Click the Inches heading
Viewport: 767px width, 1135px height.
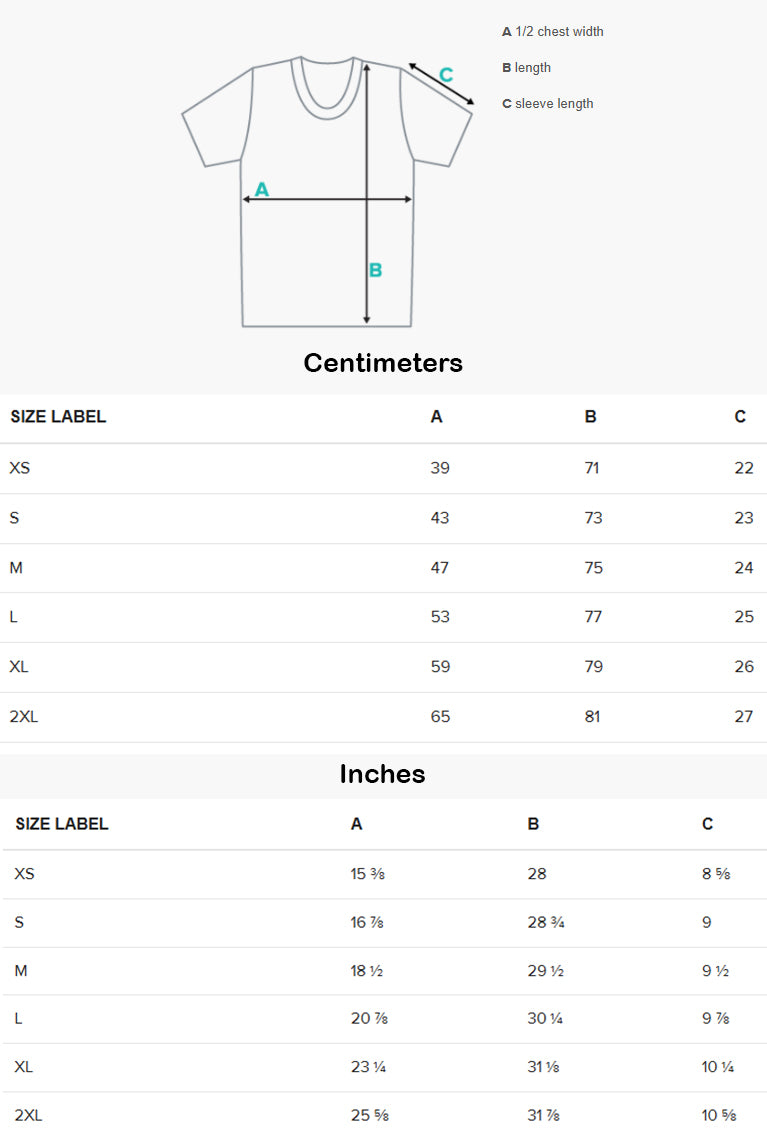click(383, 774)
